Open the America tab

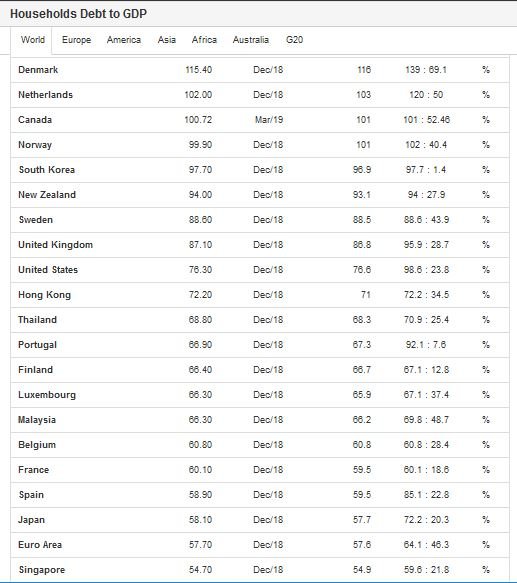point(123,40)
